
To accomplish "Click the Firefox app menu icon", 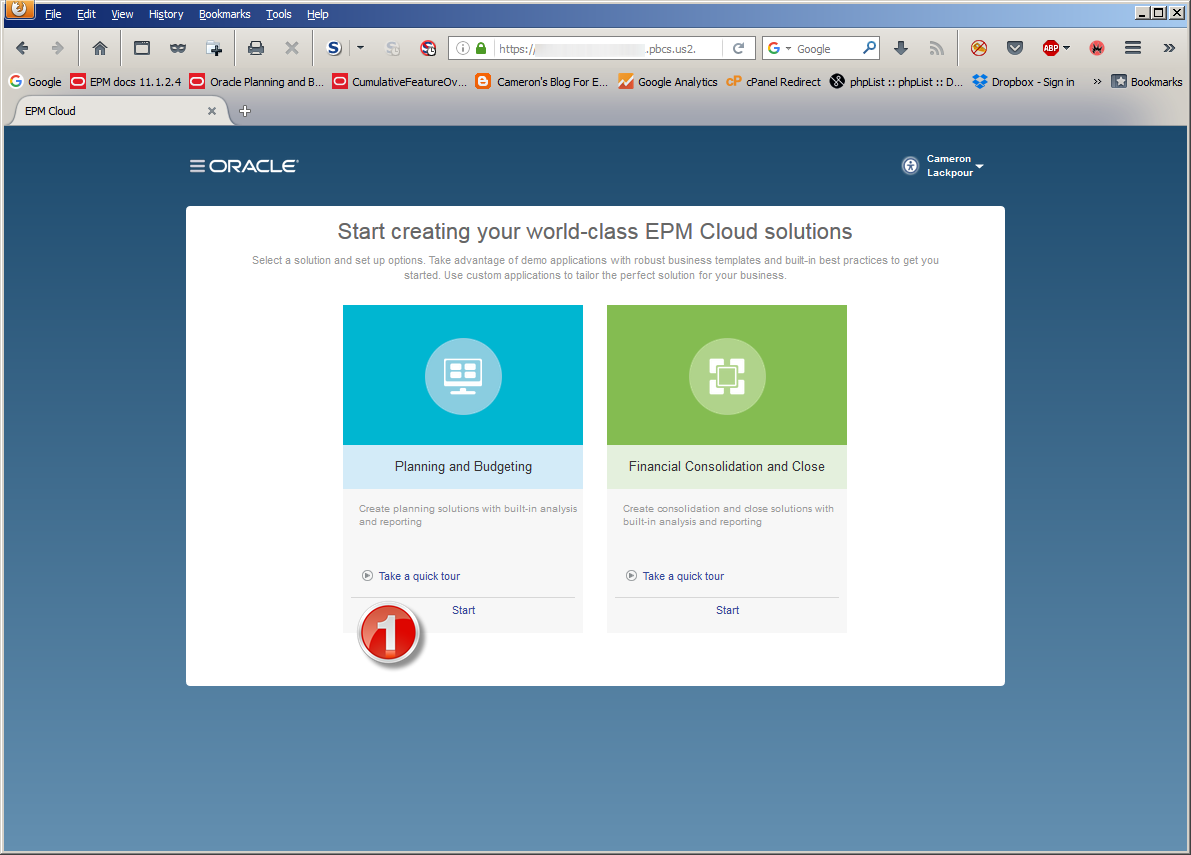I will [x=20, y=10].
